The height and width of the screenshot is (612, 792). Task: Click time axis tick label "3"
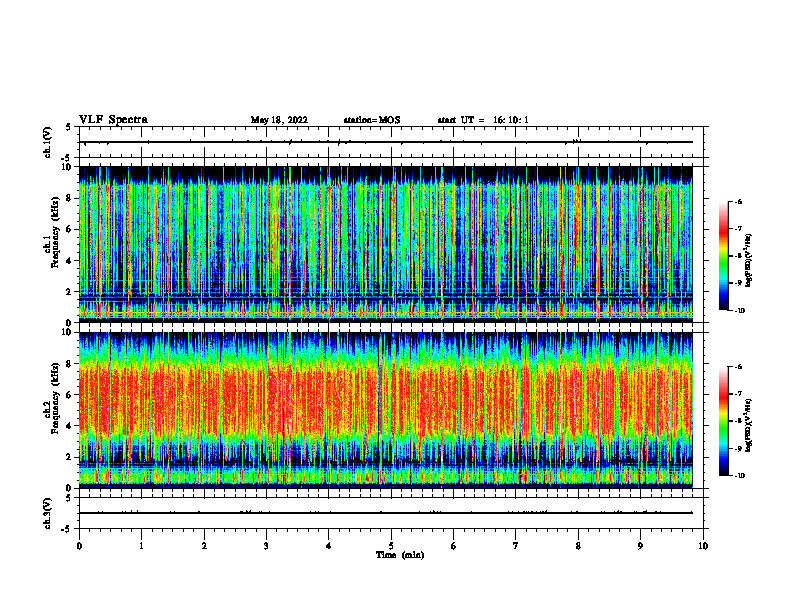coord(267,546)
